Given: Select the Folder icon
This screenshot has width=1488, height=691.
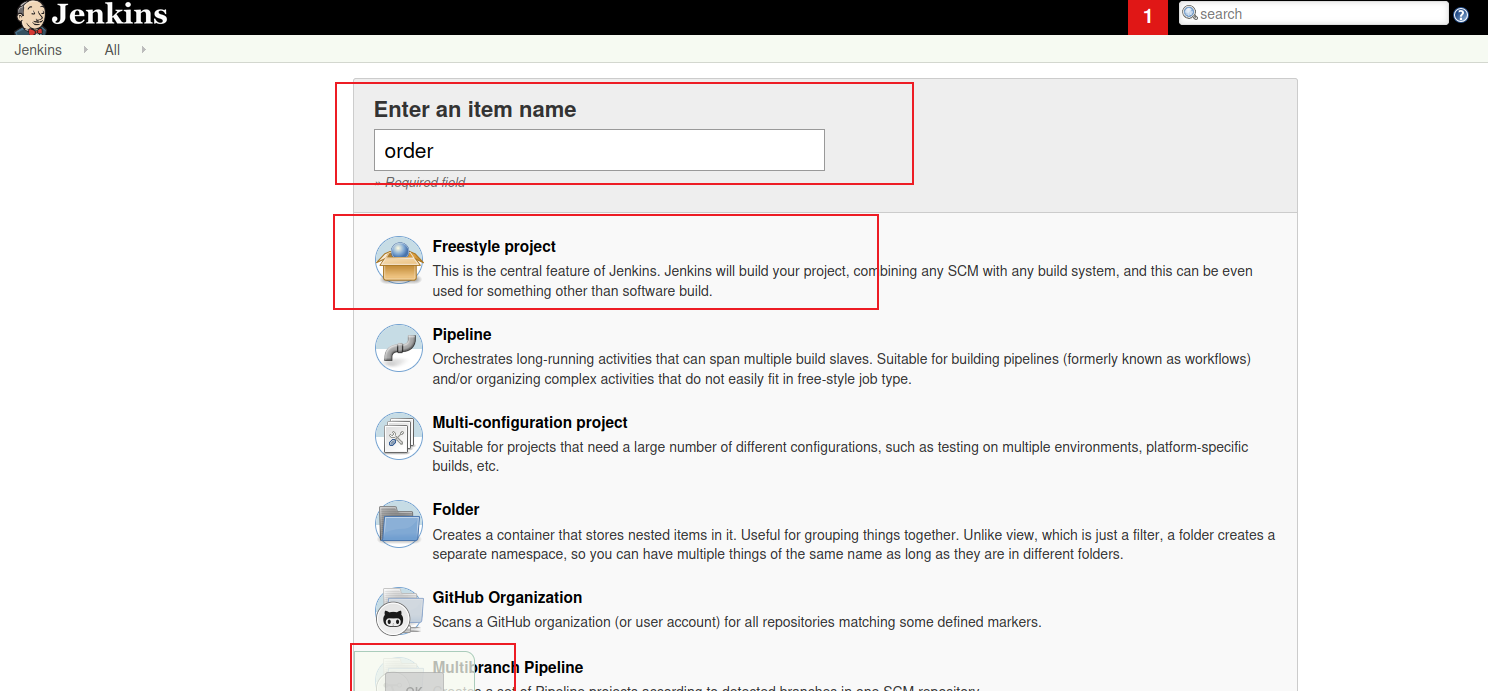Looking at the screenshot, I should coord(399,523).
